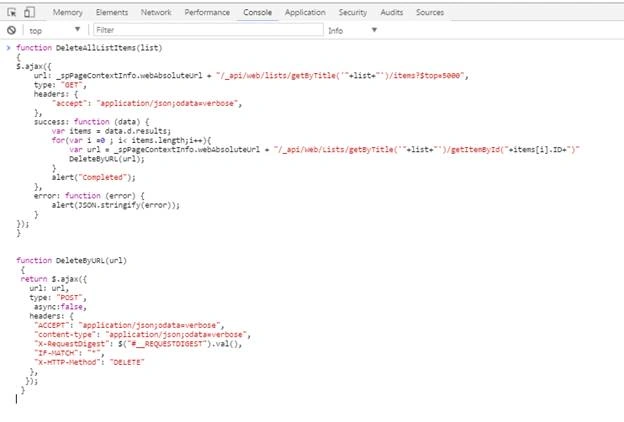Switch to the Elements tab
Image resolution: width=624 pixels, height=422 pixels.
(x=112, y=12)
